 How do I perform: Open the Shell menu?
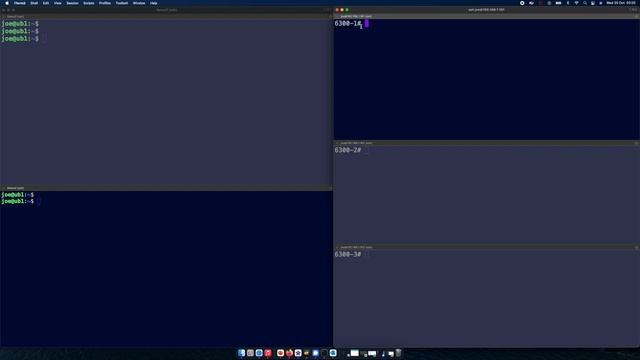point(34,3)
